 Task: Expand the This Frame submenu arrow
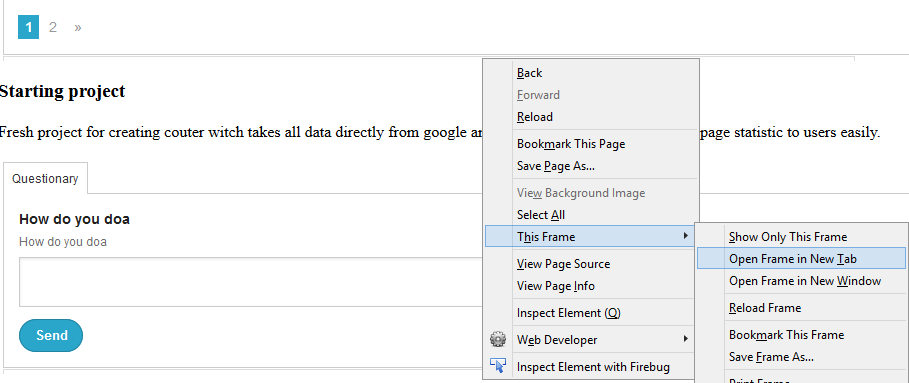(686, 236)
